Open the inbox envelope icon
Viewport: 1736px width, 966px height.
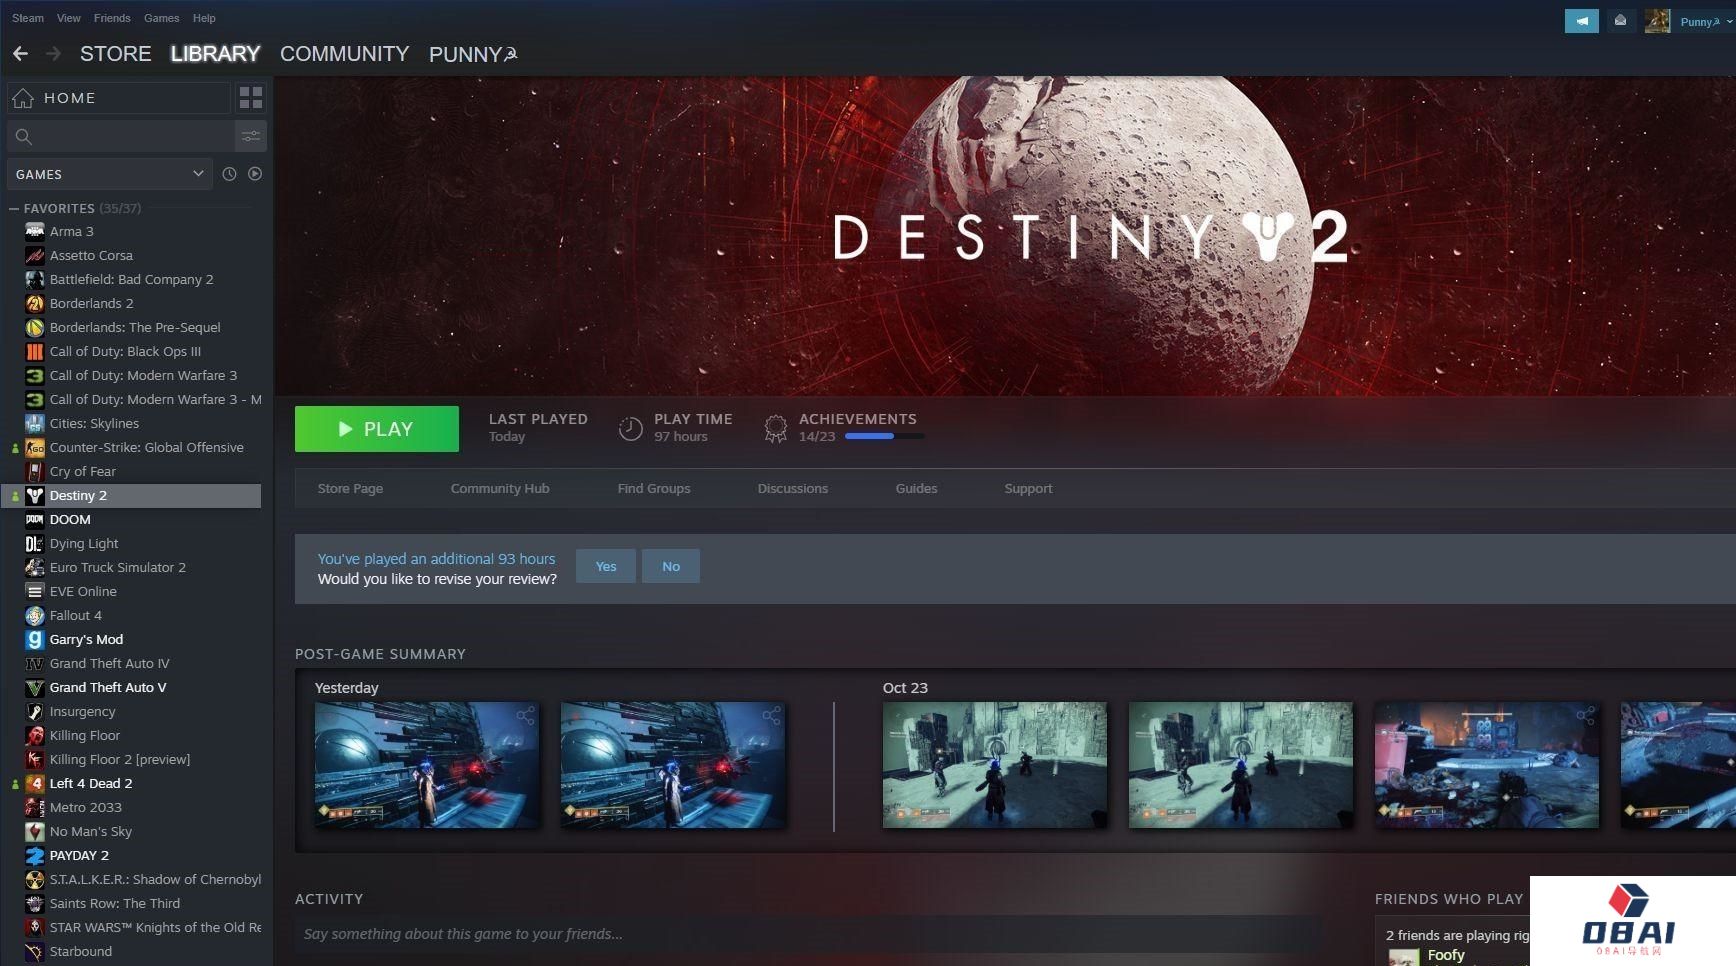pyautogui.click(x=1620, y=21)
